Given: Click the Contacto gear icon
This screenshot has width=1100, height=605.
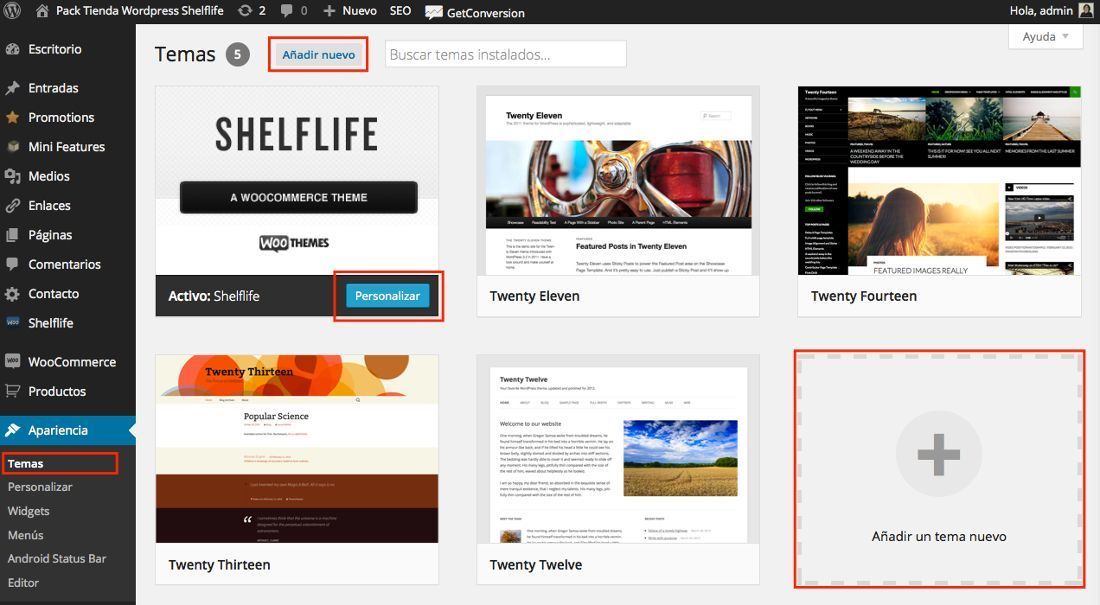Looking at the screenshot, I should [x=13, y=294].
